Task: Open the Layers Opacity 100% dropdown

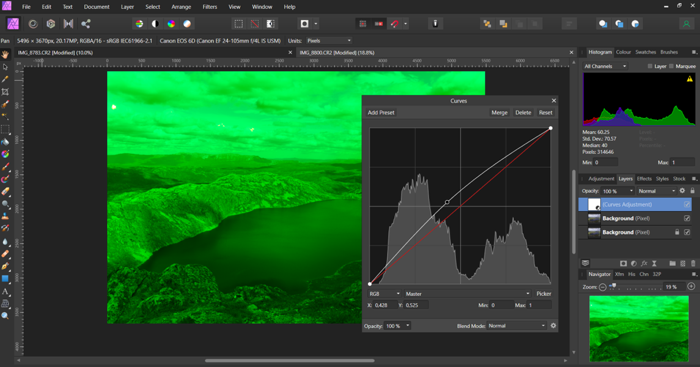Action: 618,191
